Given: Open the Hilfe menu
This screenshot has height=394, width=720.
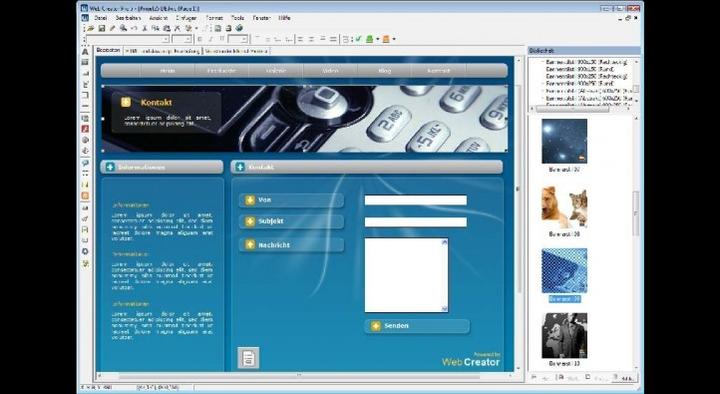Looking at the screenshot, I should coord(284,18).
